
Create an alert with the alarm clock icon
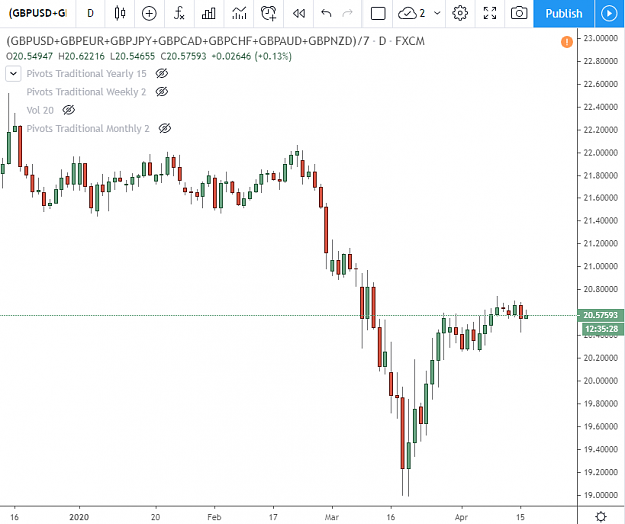(x=269, y=14)
